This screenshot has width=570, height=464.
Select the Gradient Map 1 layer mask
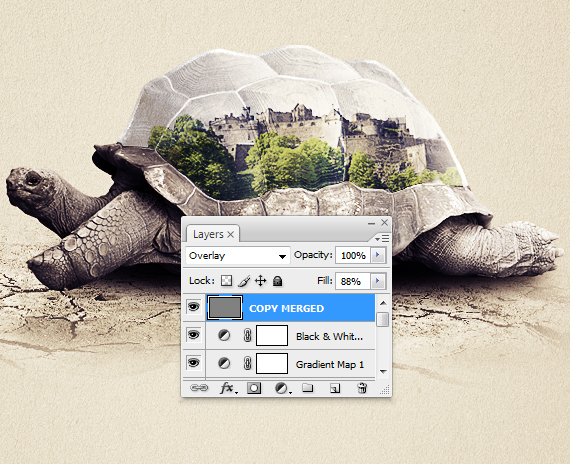[272, 363]
